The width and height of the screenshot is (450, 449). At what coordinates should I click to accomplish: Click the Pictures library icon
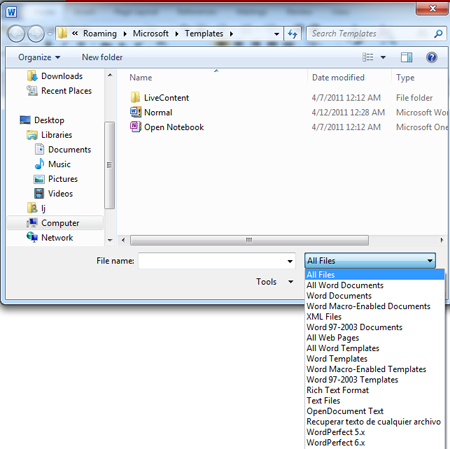pos(39,179)
